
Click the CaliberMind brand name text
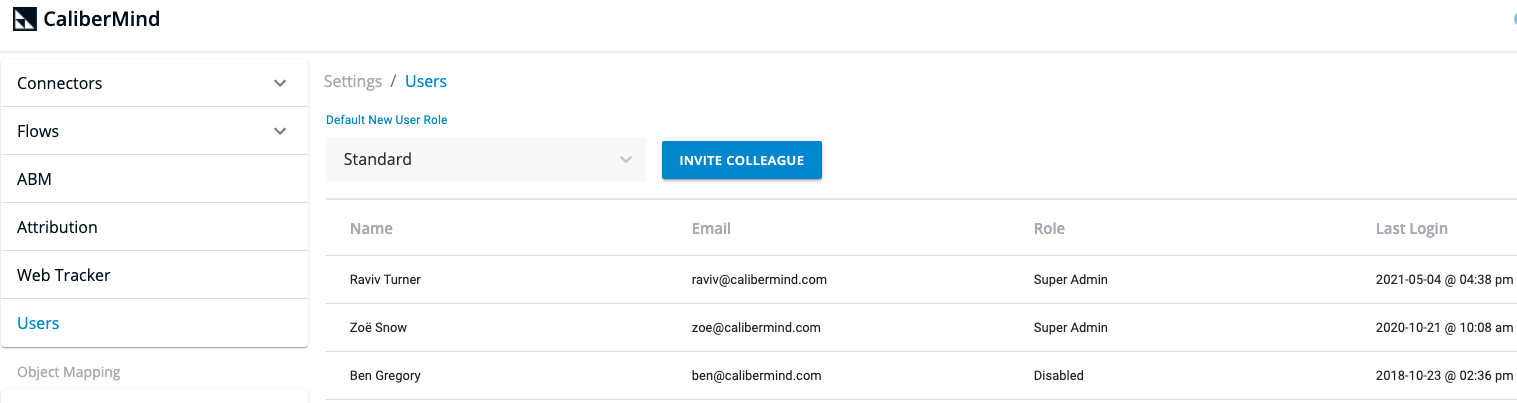pos(102,19)
